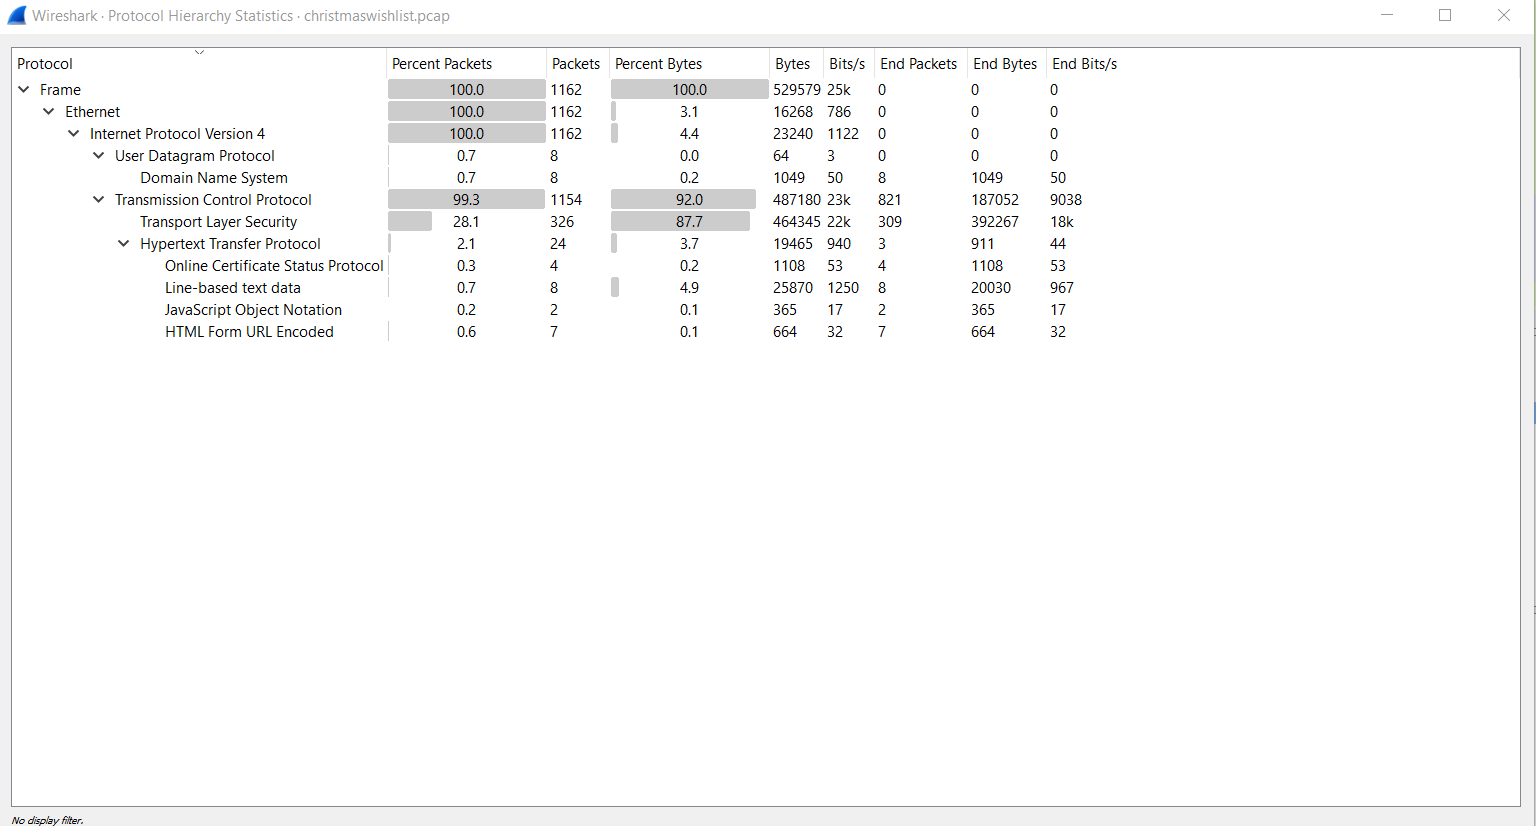This screenshot has height=826, width=1536.
Task: Close the Protocol Hierarchy Statistics window
Action: 1504,15
